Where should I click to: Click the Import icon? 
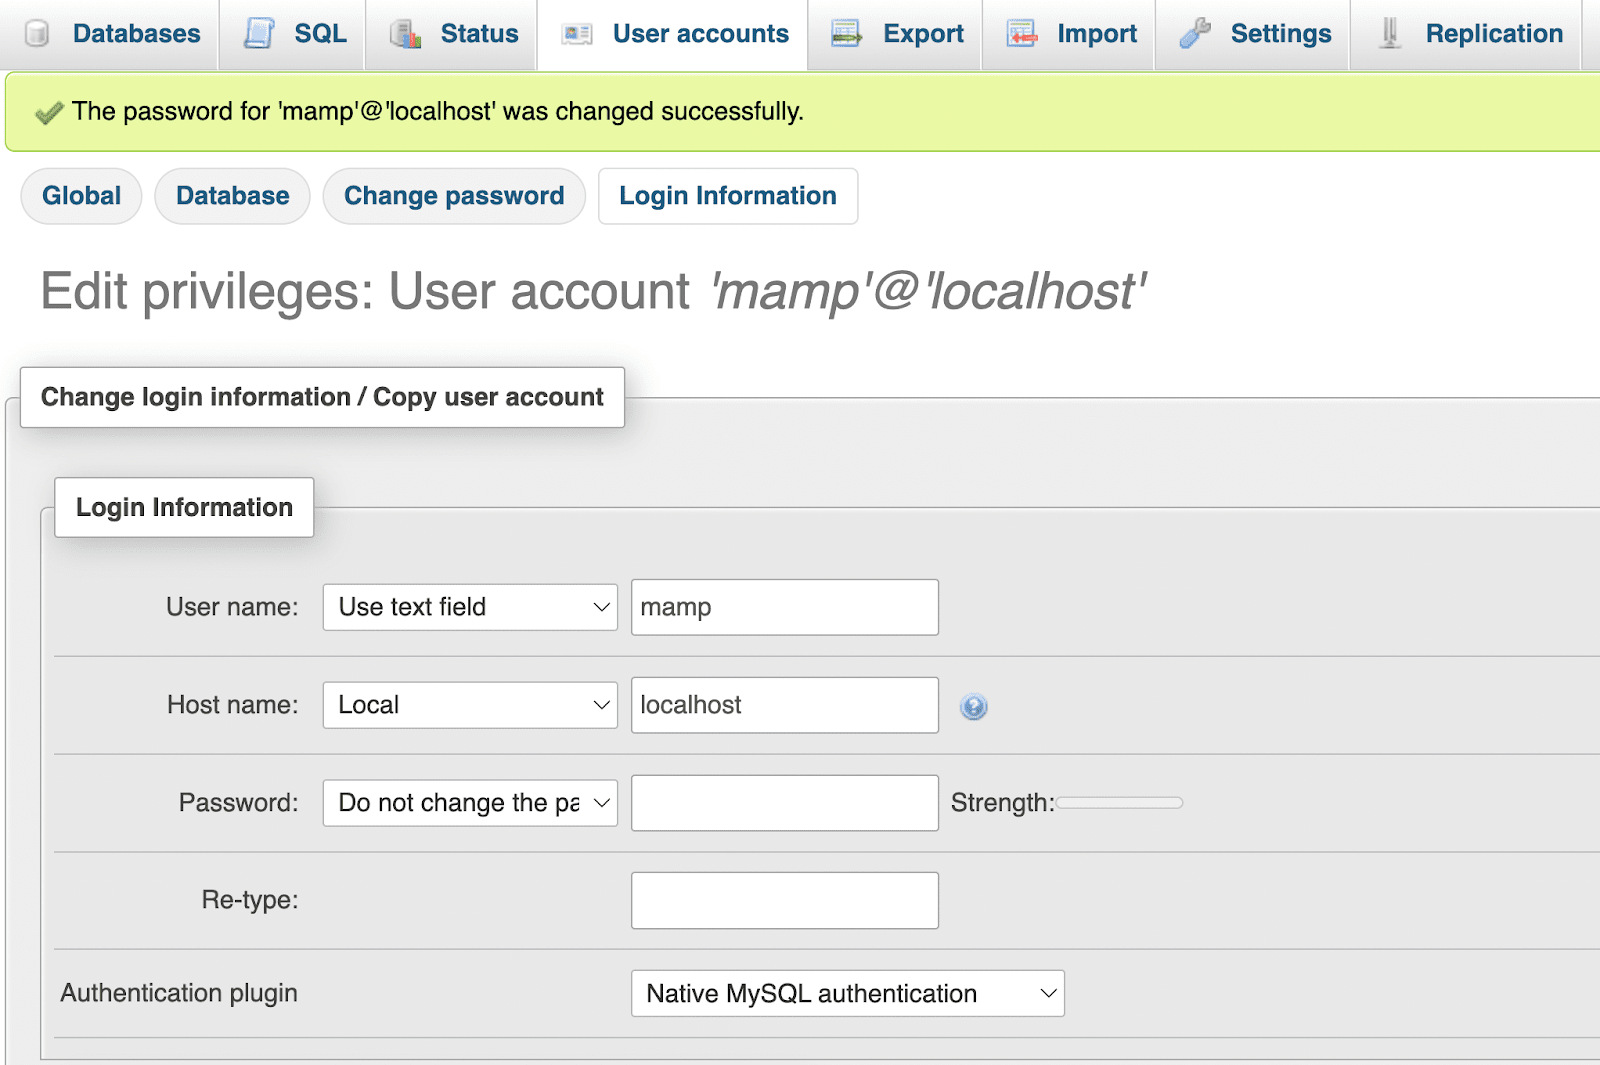[x=1021, y=34]
